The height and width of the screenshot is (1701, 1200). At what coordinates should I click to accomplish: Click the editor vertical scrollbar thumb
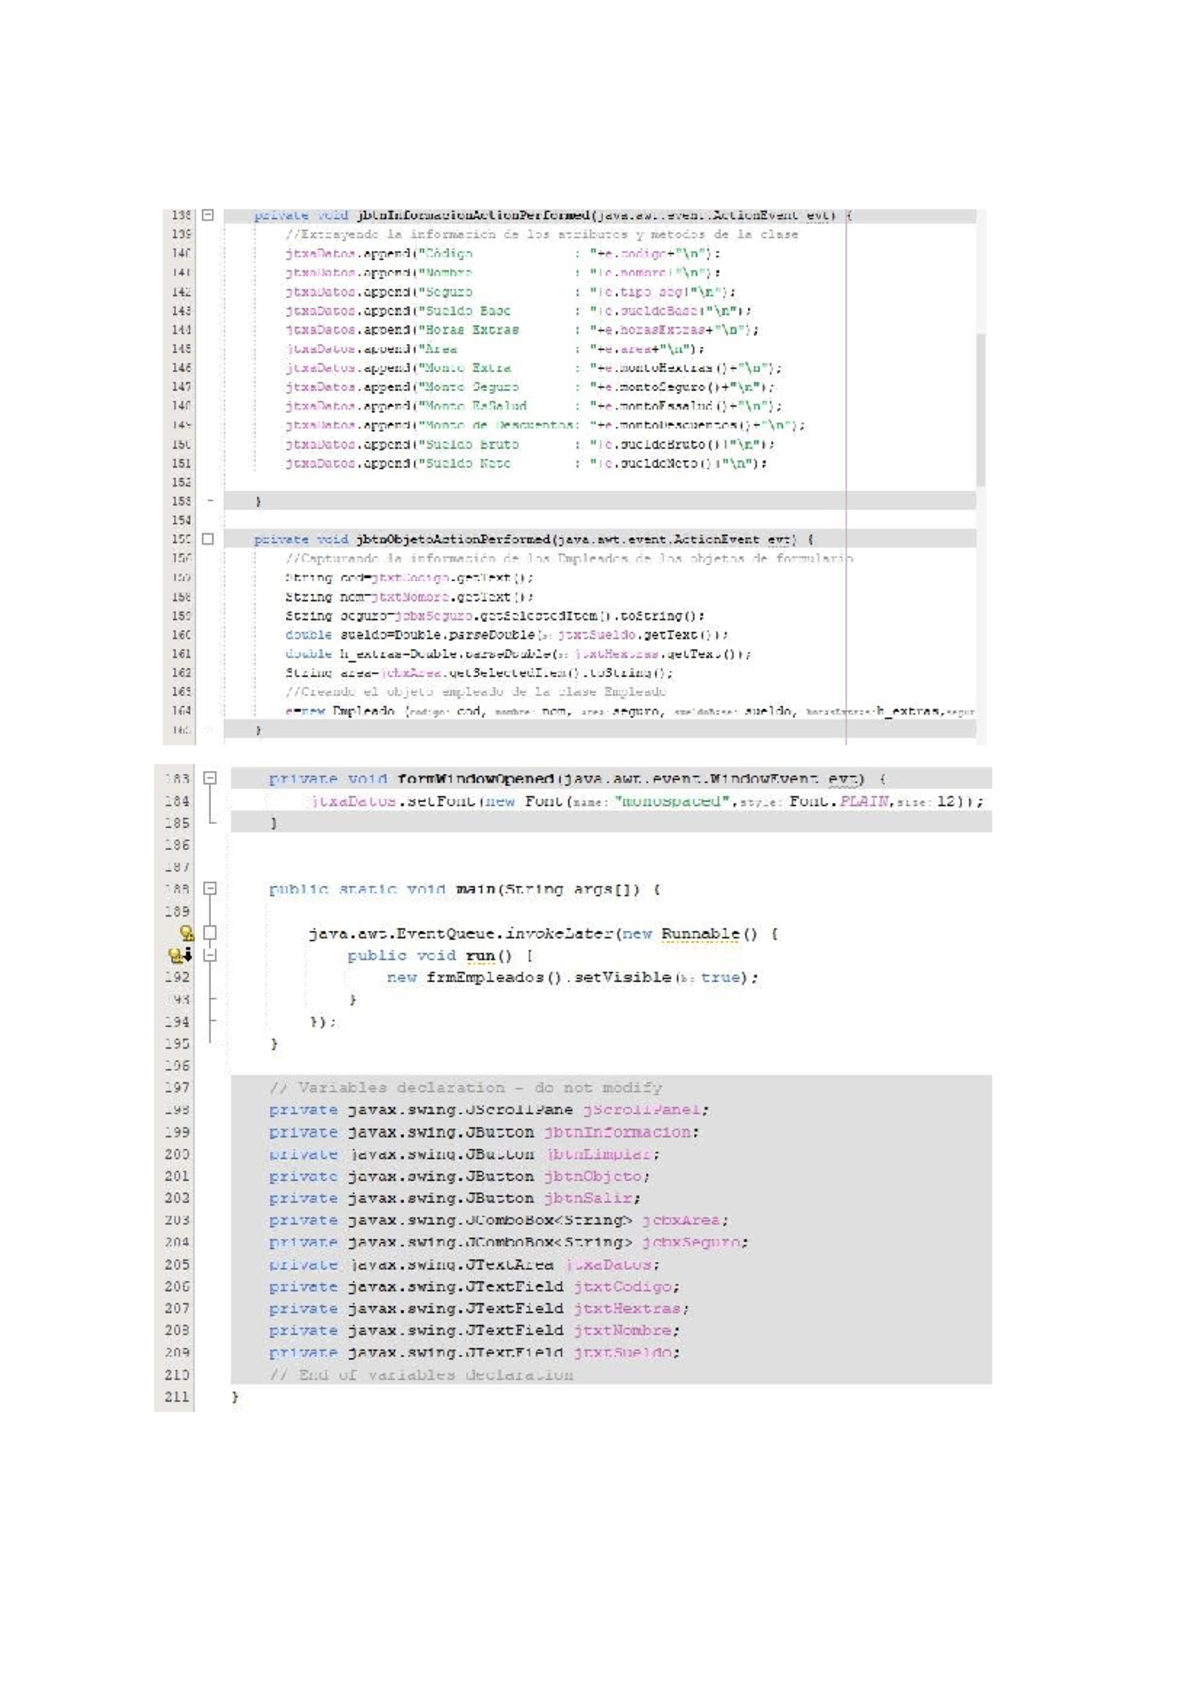[980, 410]
